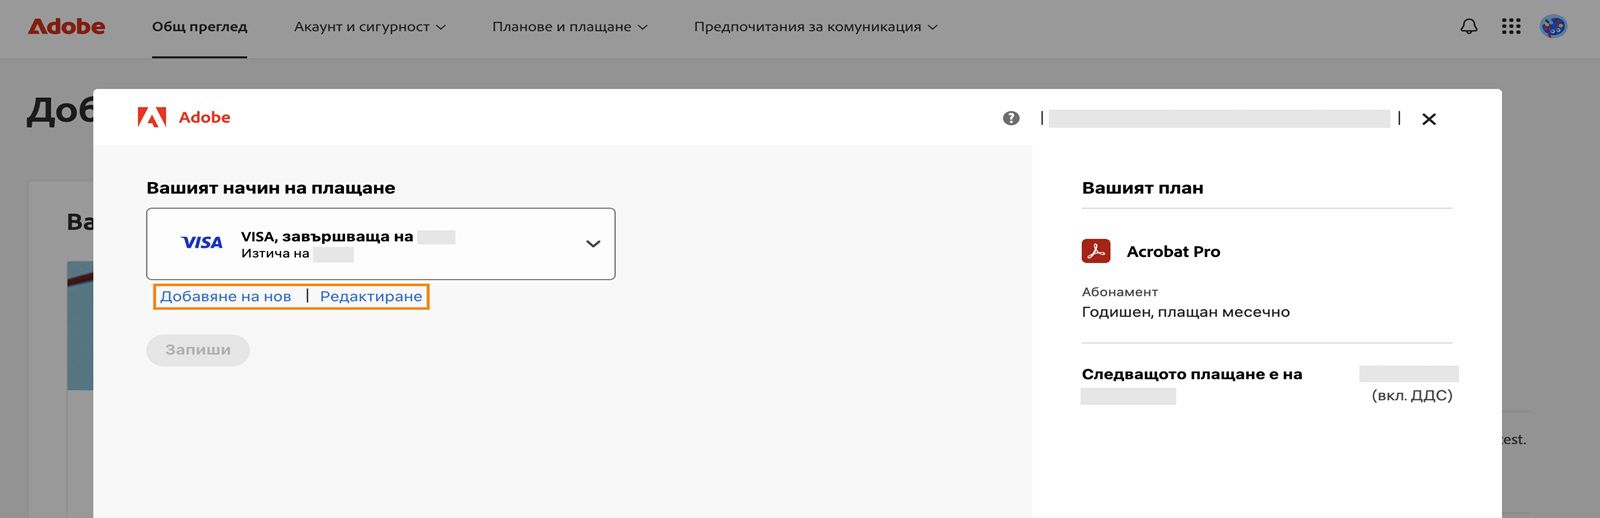Close the payment dialog with the X
Screen dimensions: 1600x518
1429,119
